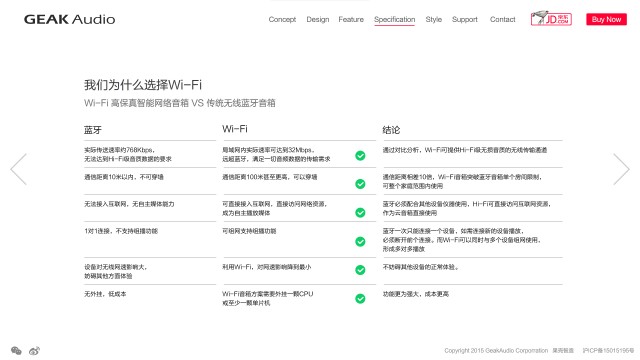Screen dimensions: 640x360
Task: Open the Feature nav item
Action: 351,19
